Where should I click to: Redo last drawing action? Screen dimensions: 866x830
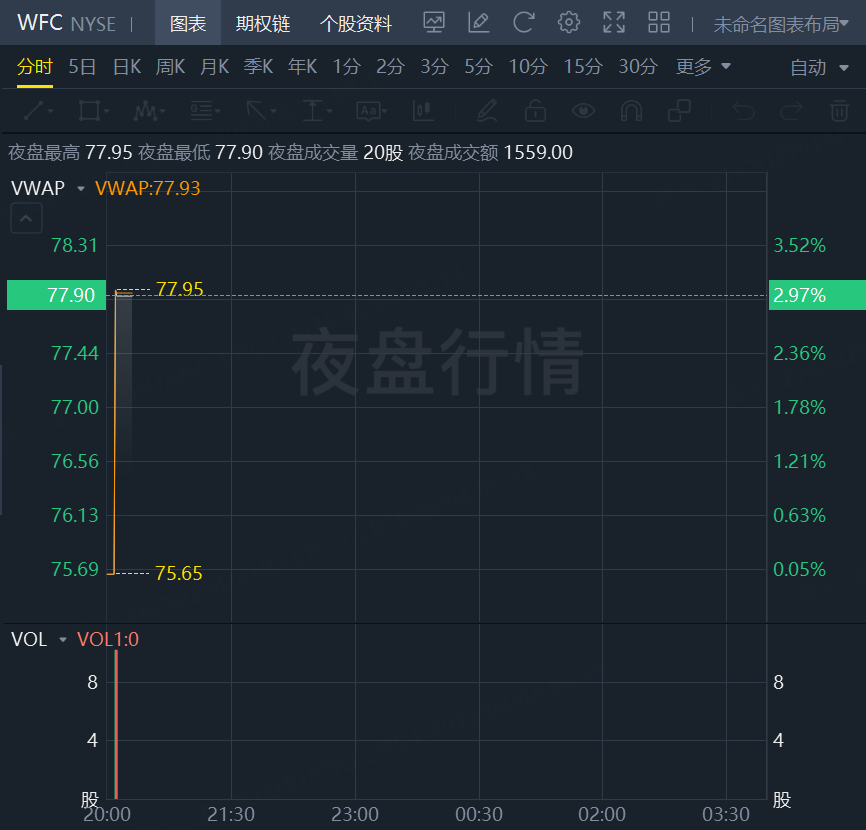(x=791, y=110)
